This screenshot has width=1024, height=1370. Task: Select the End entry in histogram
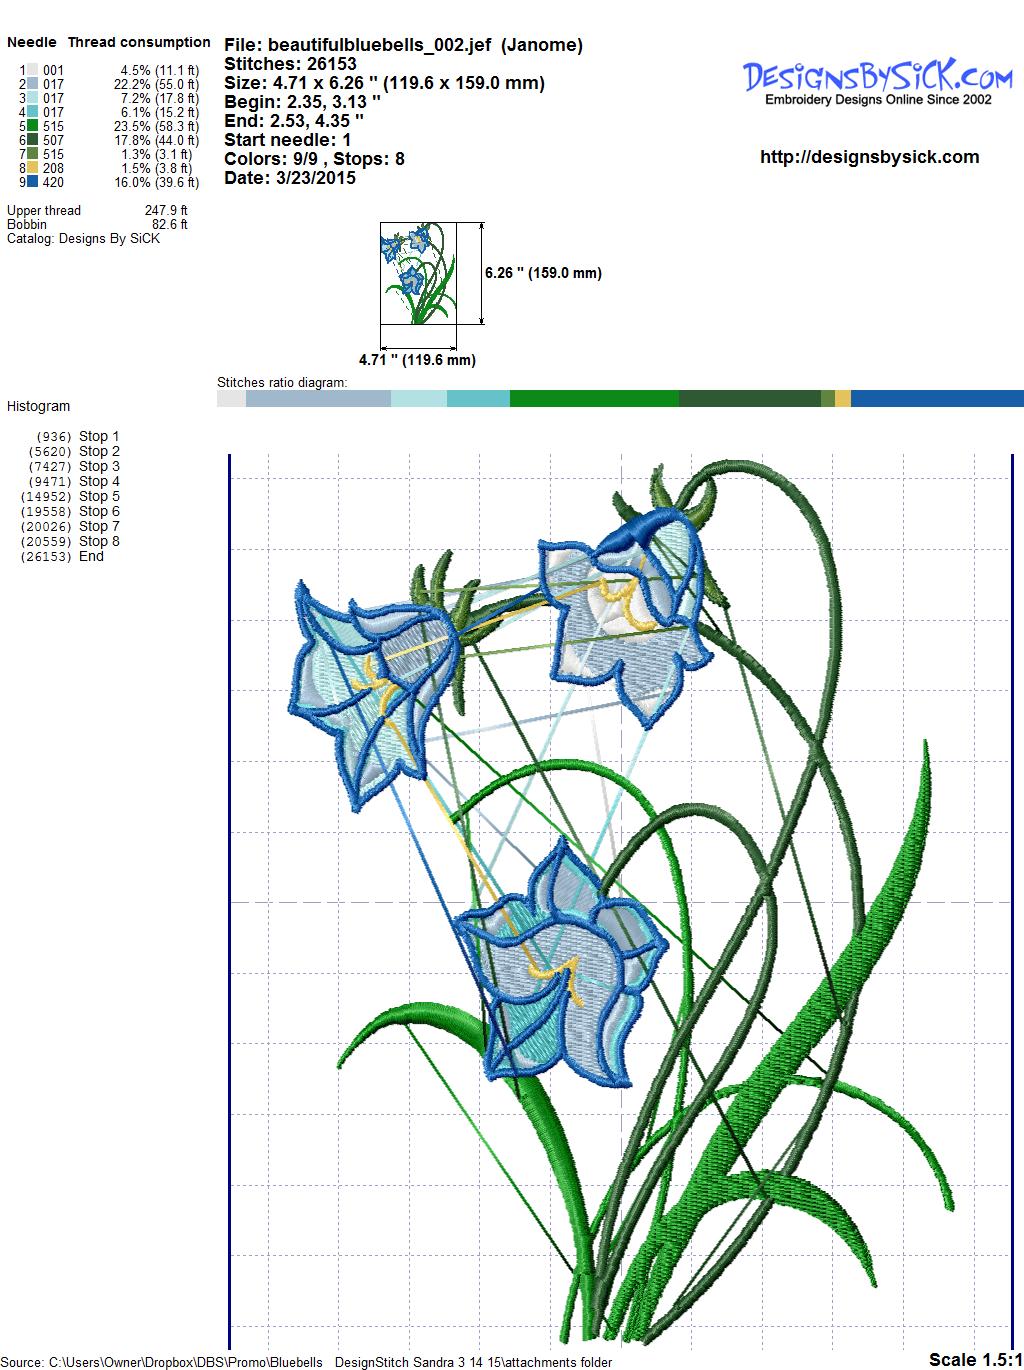coord(91,556)
